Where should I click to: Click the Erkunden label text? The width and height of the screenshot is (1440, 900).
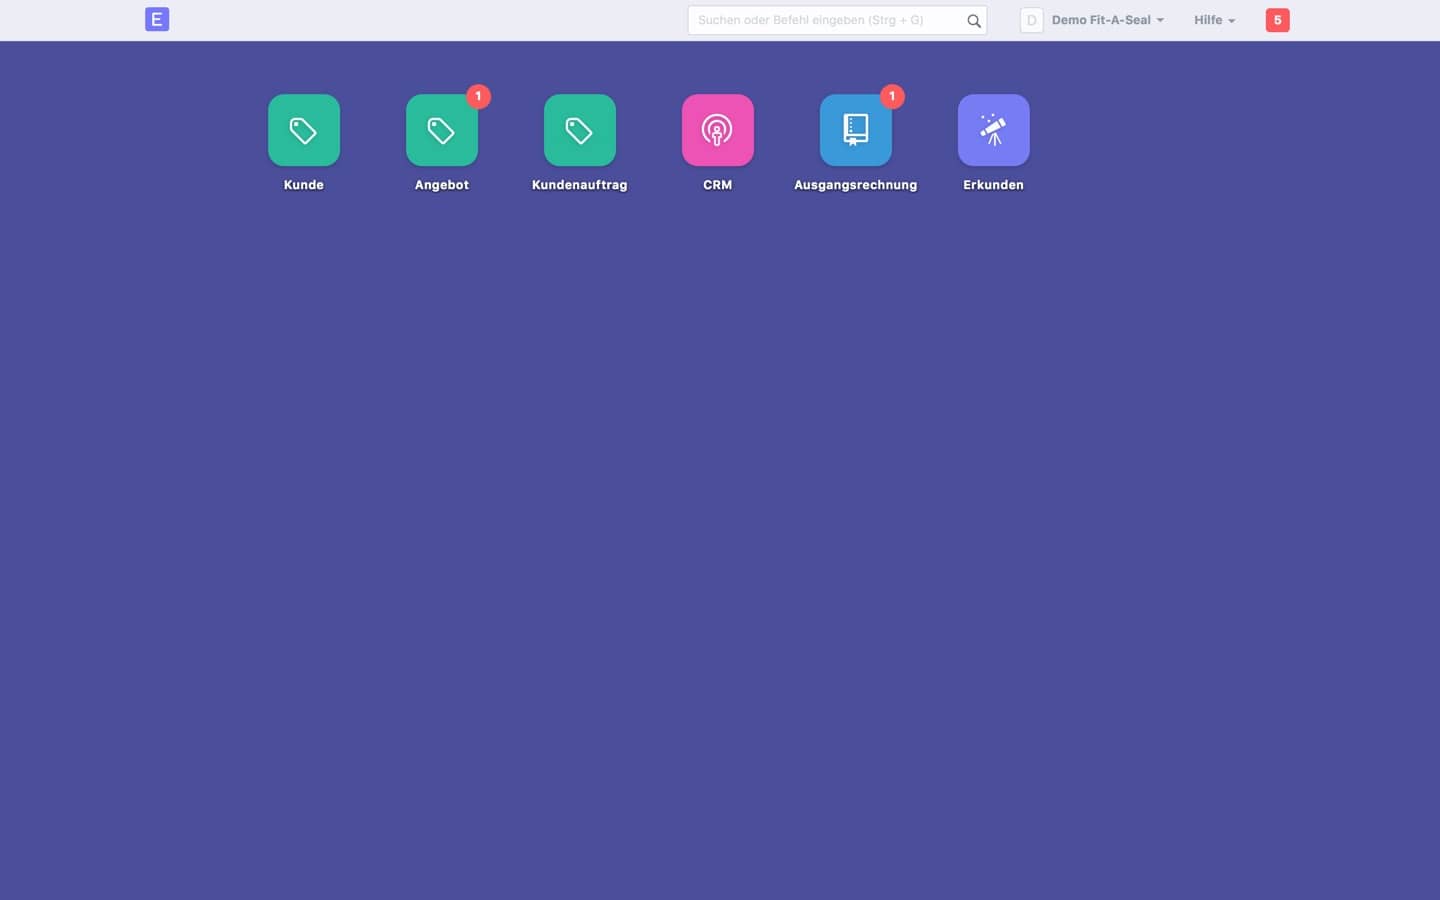click(994, 185)
